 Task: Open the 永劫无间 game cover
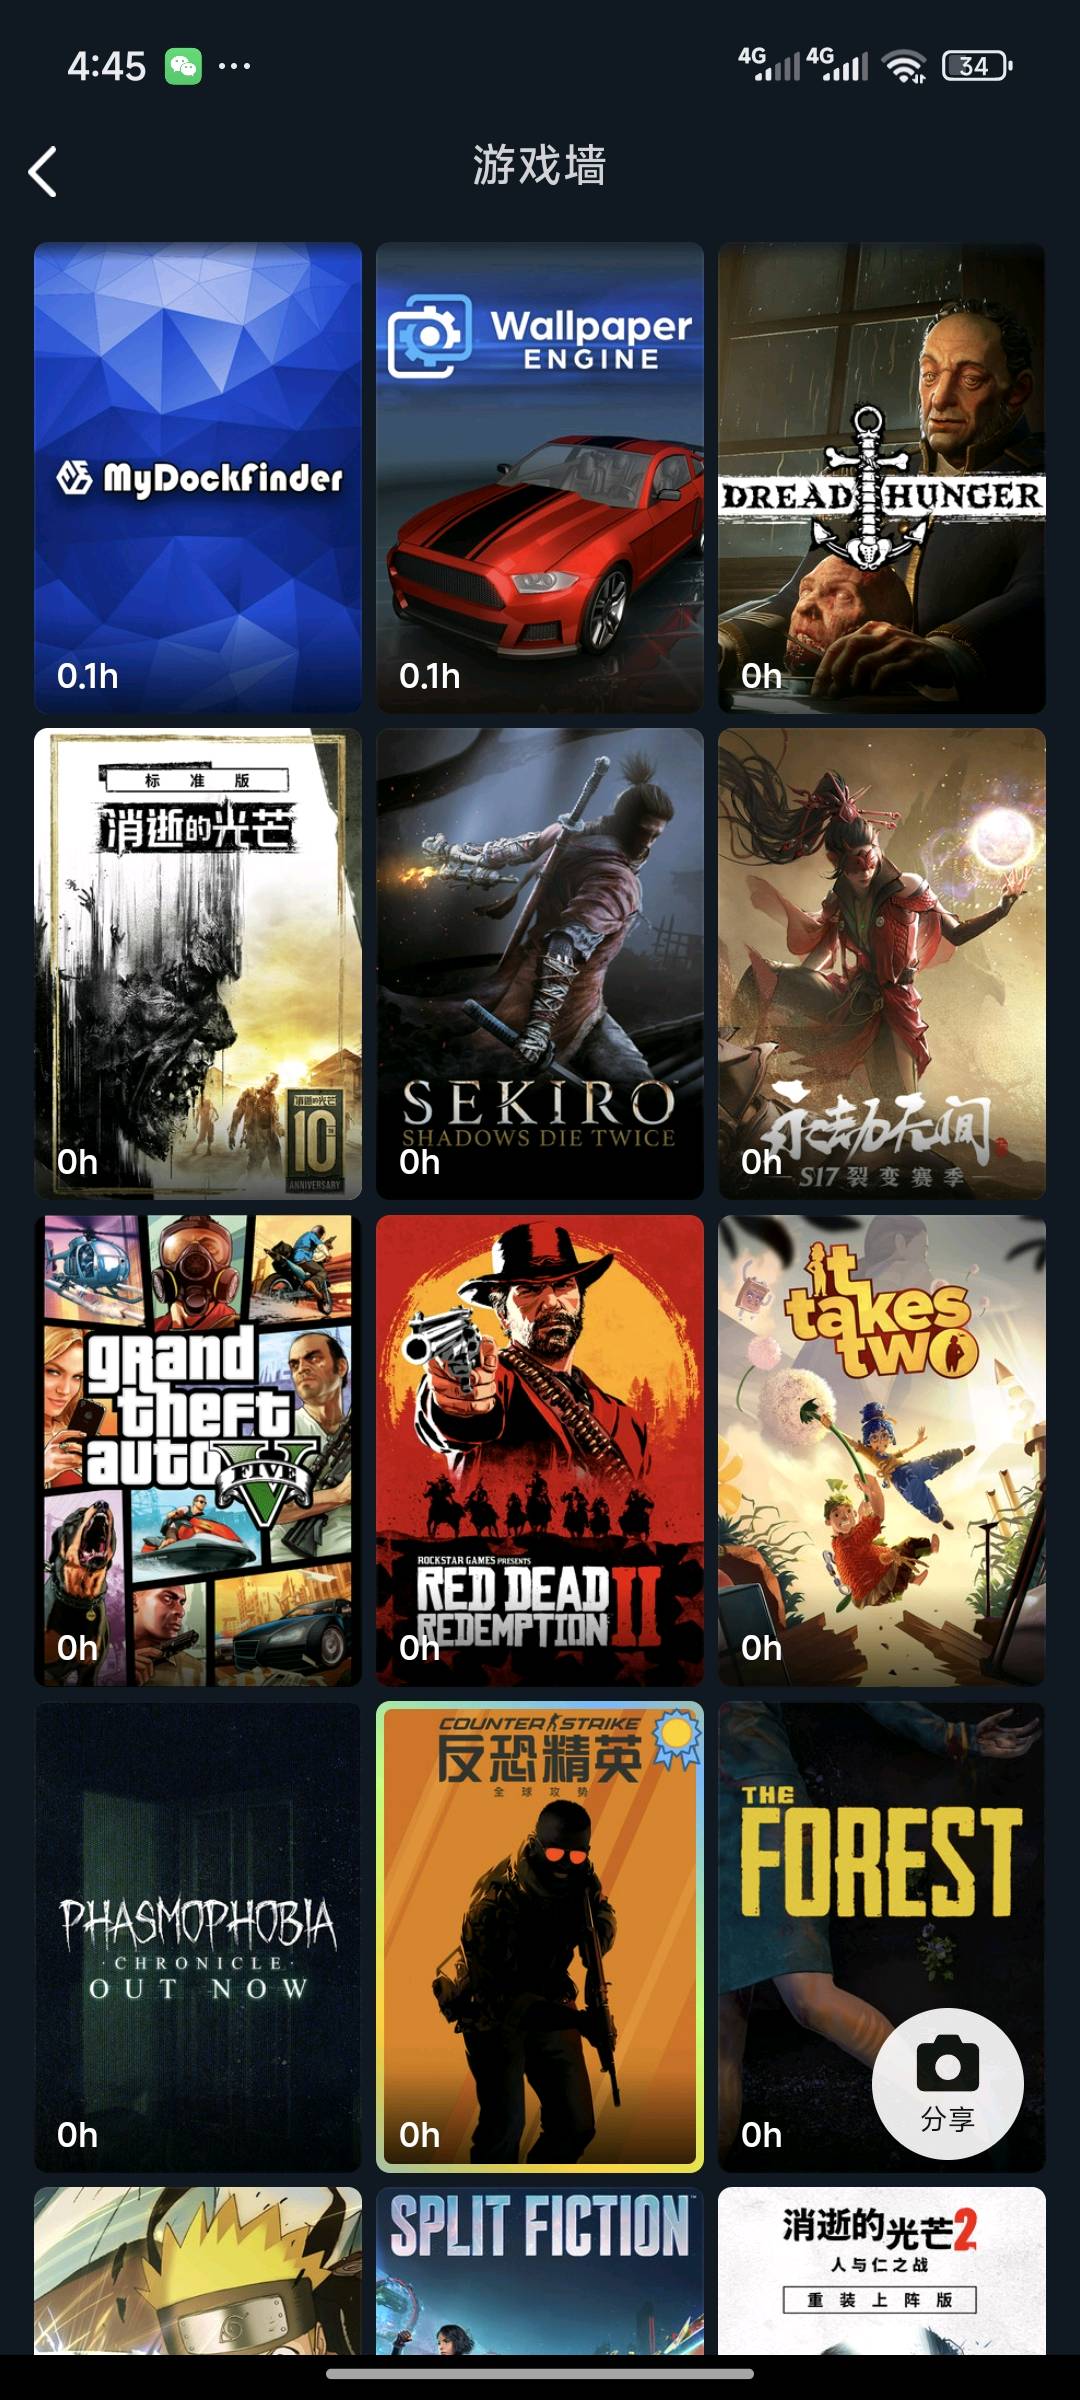882,964
